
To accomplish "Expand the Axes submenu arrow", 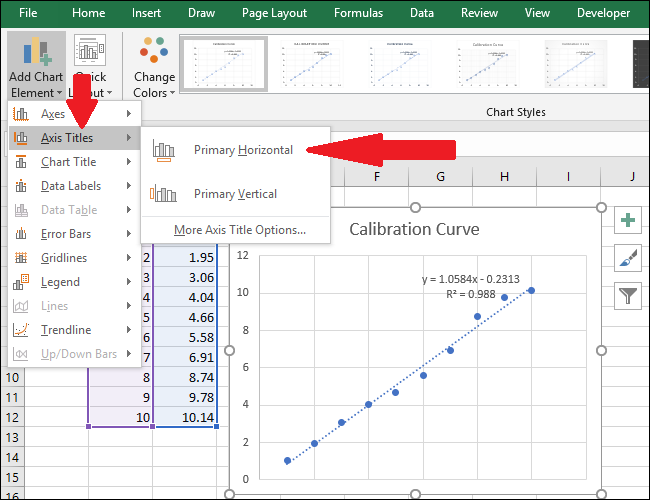I will point(129,114).
